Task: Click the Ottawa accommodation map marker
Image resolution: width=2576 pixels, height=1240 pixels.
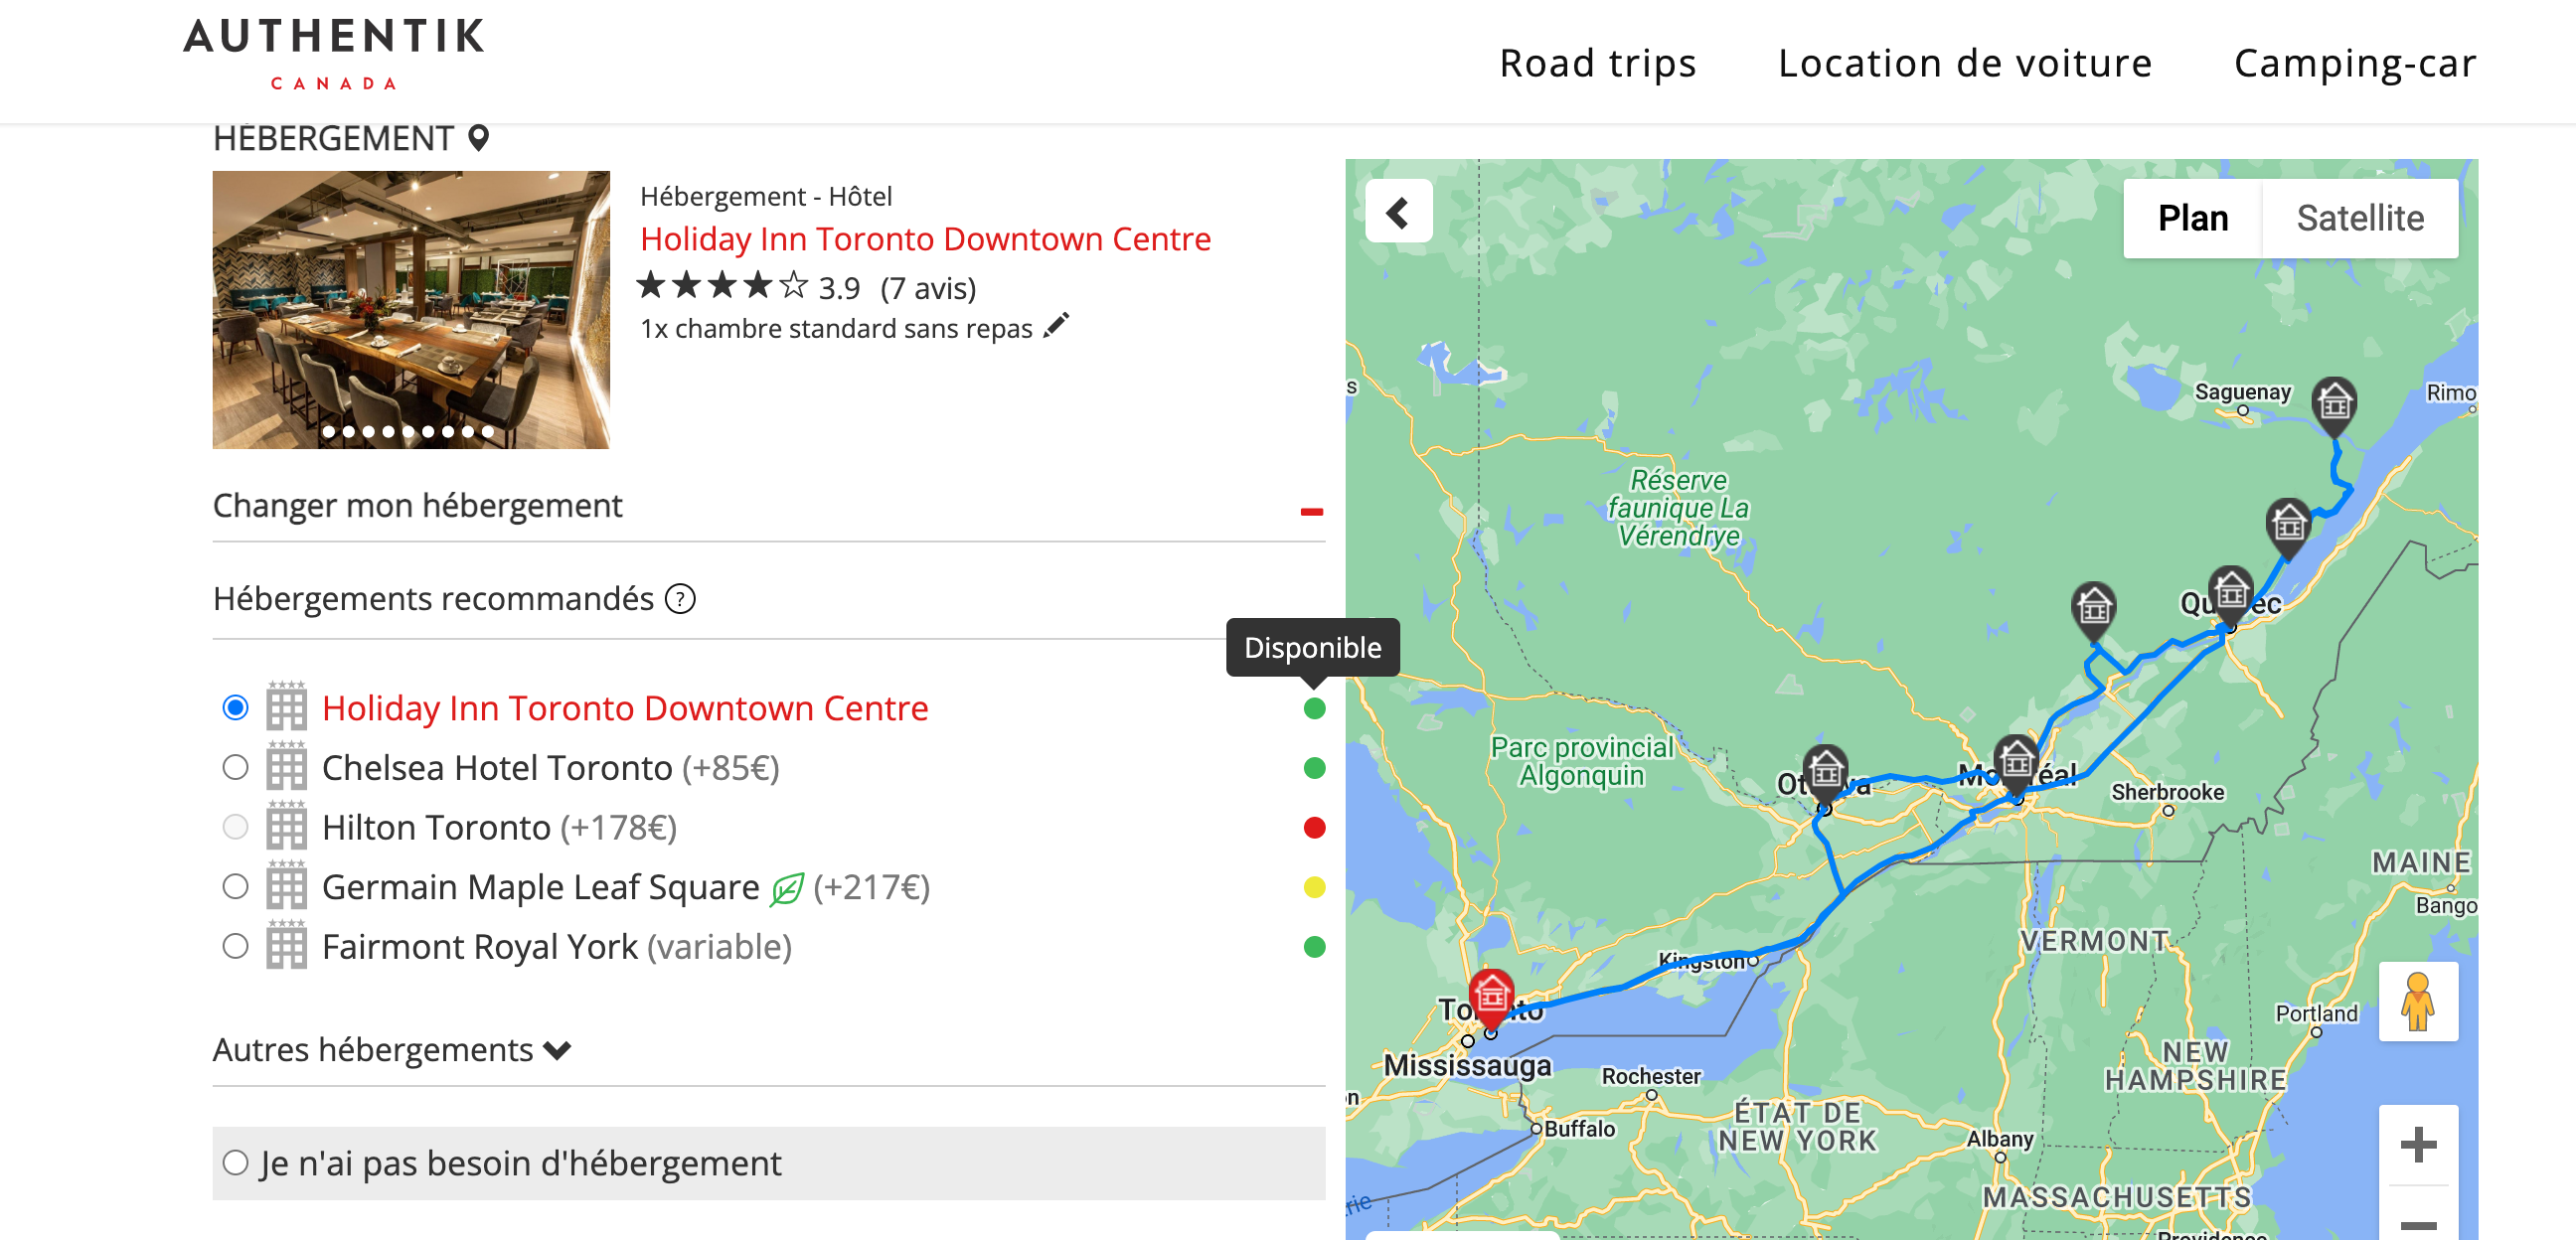Action: (x=1825, y=772)
